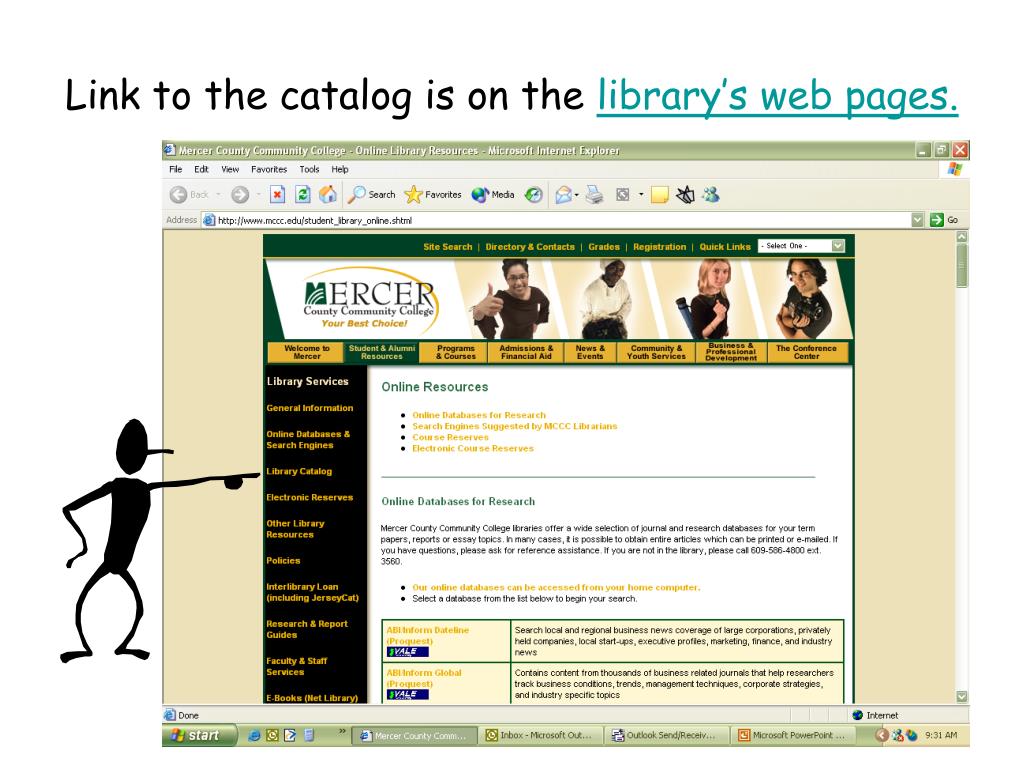
Task: Open the Search magnifier toolbar button
Action: pos(372,195)
